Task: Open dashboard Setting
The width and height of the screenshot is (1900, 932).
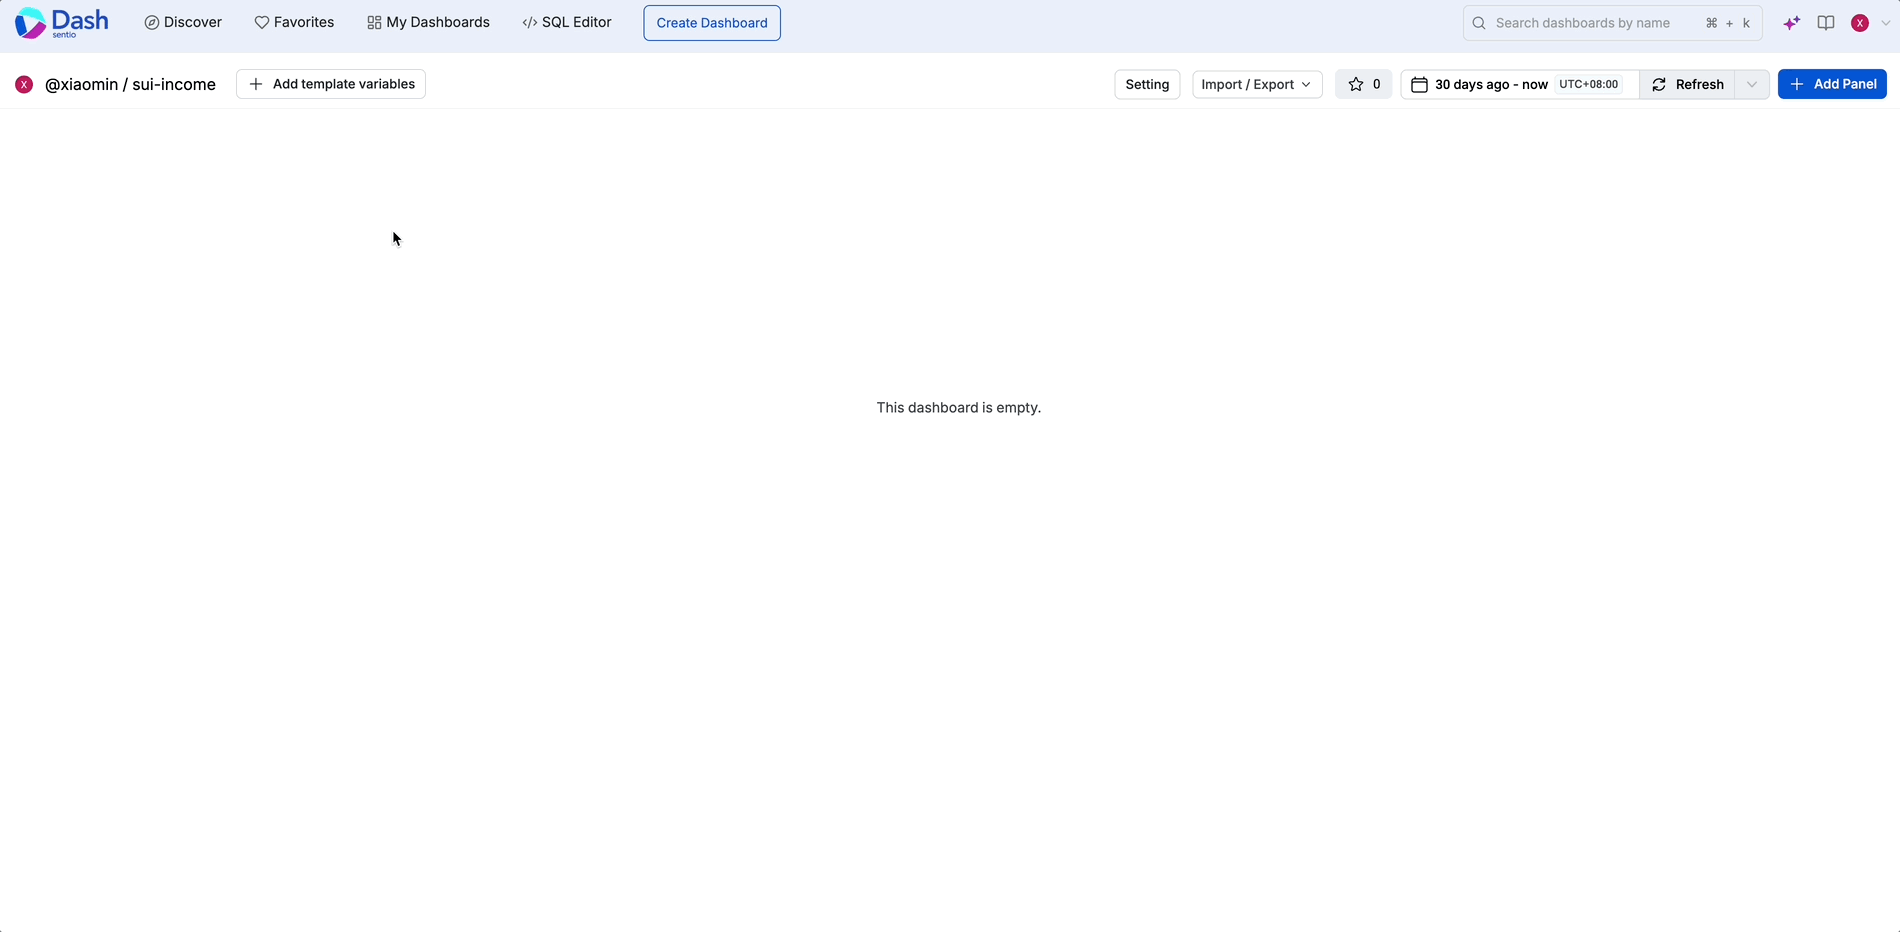Action: tap(1147, 85)
